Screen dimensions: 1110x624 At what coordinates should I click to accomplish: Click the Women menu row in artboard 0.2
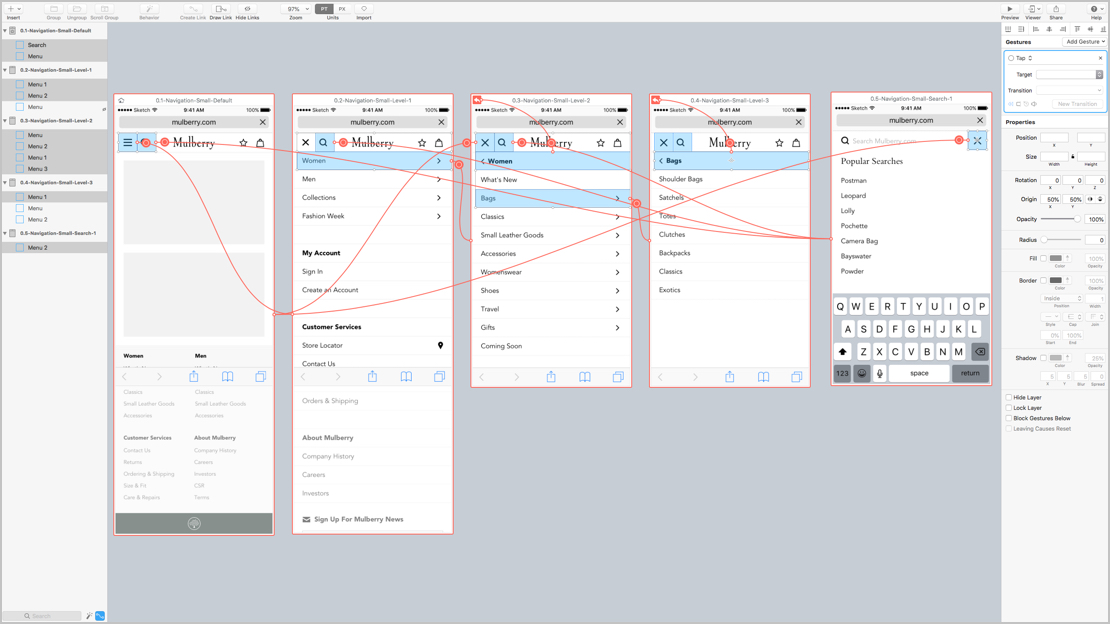(x=373, y=161)
